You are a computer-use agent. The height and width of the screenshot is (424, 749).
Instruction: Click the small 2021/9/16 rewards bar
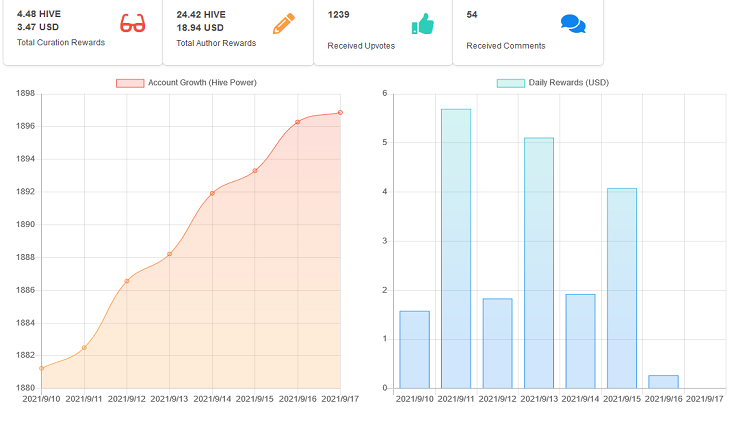coord(663,382)
